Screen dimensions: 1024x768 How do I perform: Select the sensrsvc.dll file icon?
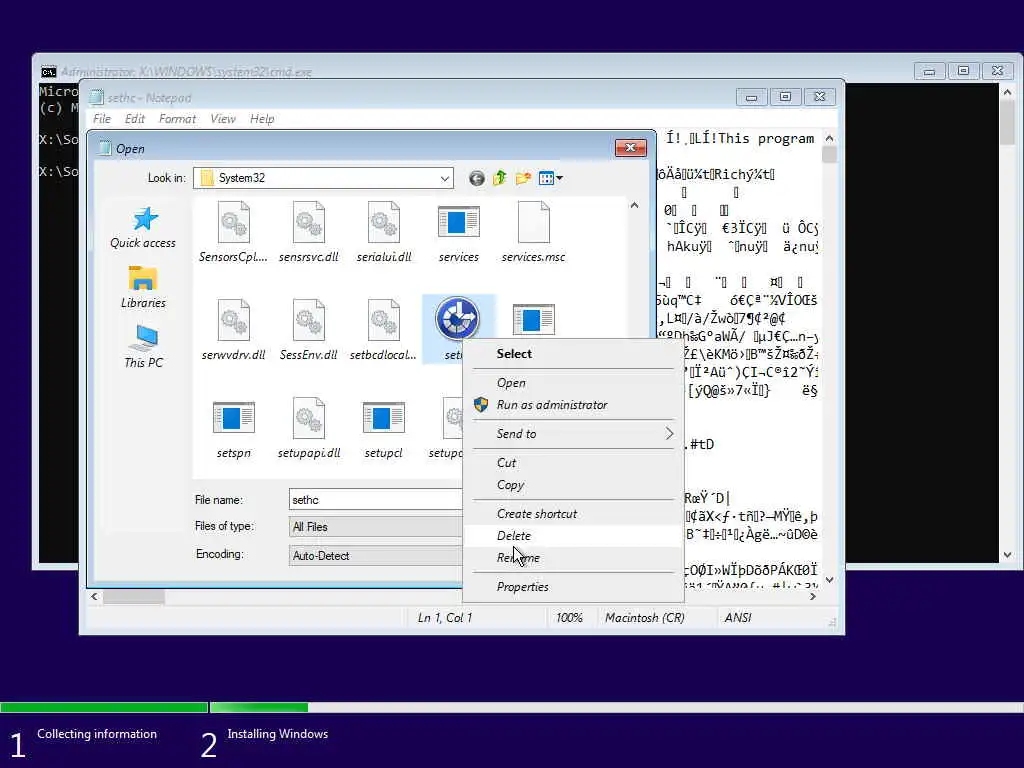308,223
